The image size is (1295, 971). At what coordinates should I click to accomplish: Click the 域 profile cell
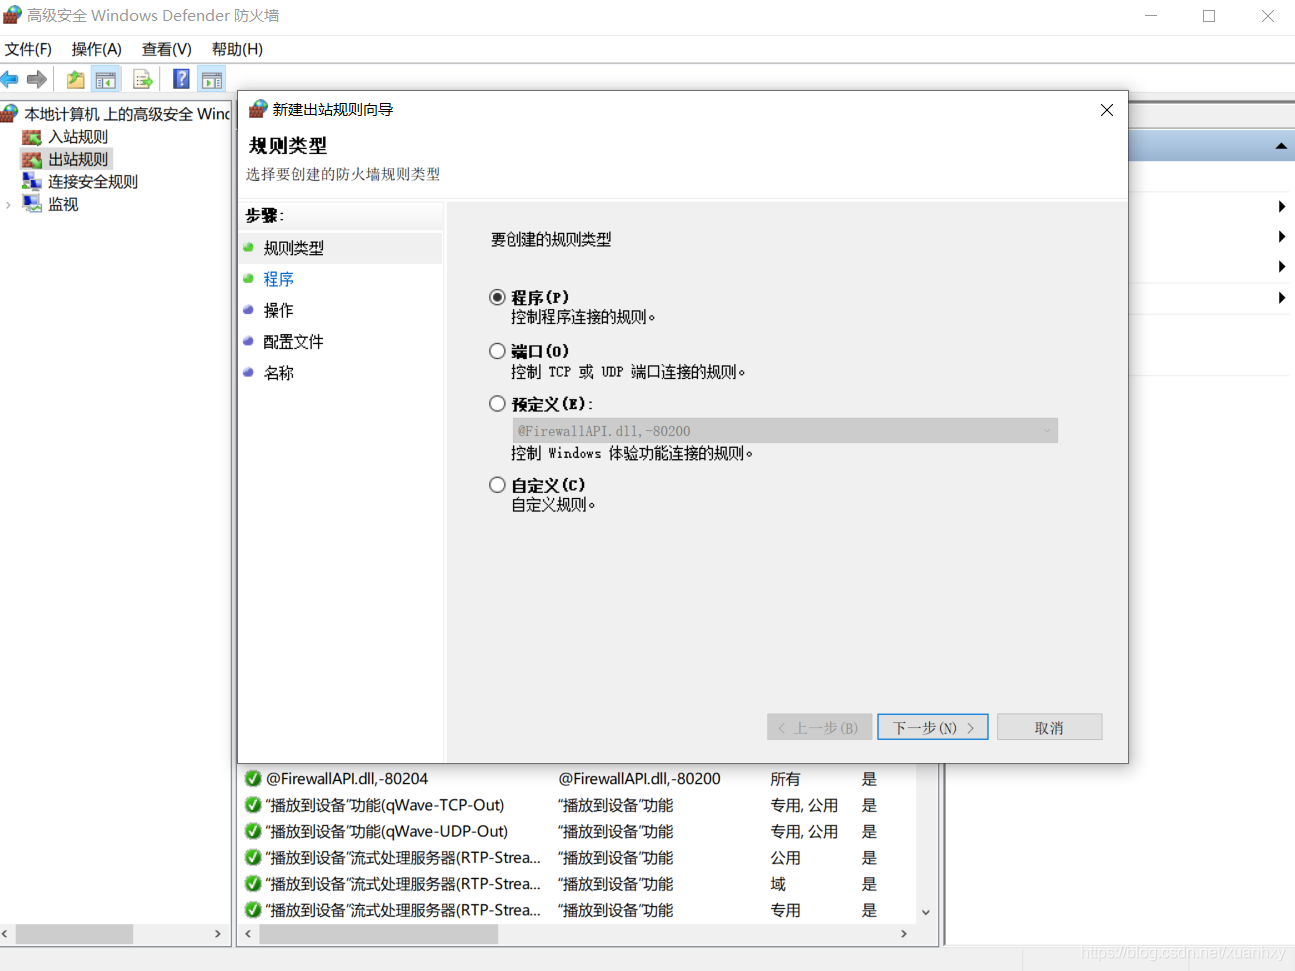pos(778,884)
